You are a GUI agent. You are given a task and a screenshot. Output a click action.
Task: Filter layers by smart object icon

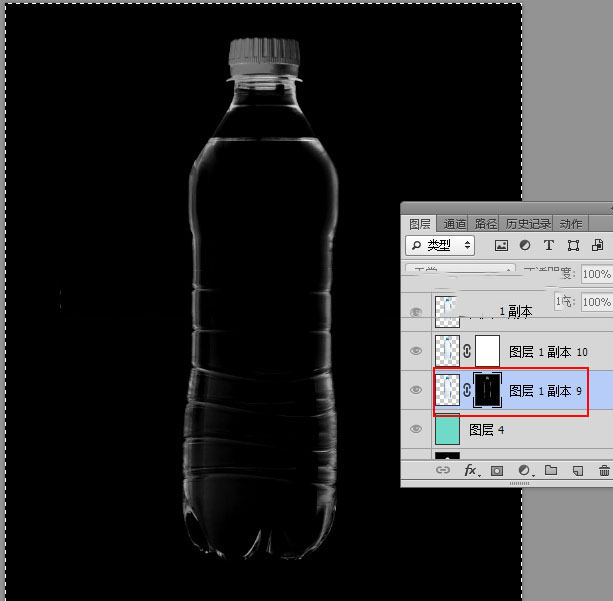597,245
